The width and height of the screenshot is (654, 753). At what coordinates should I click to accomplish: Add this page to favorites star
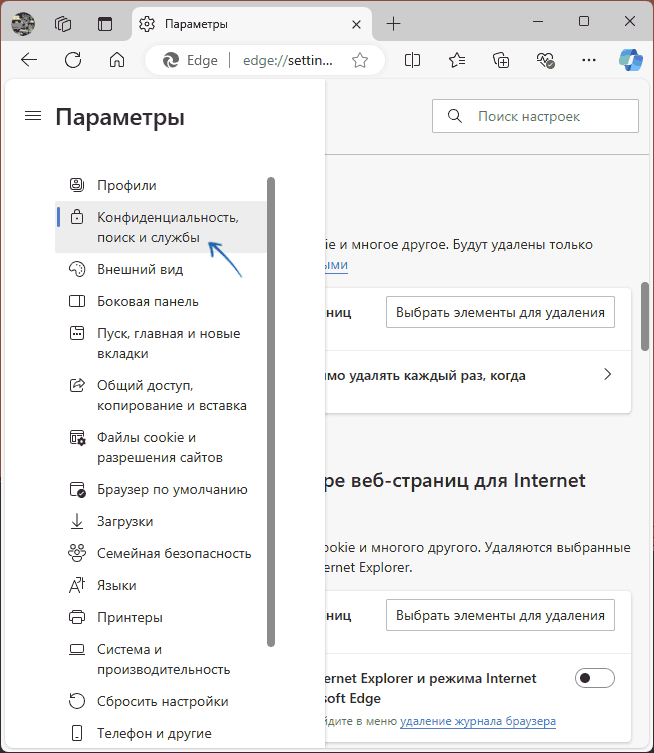360,61
